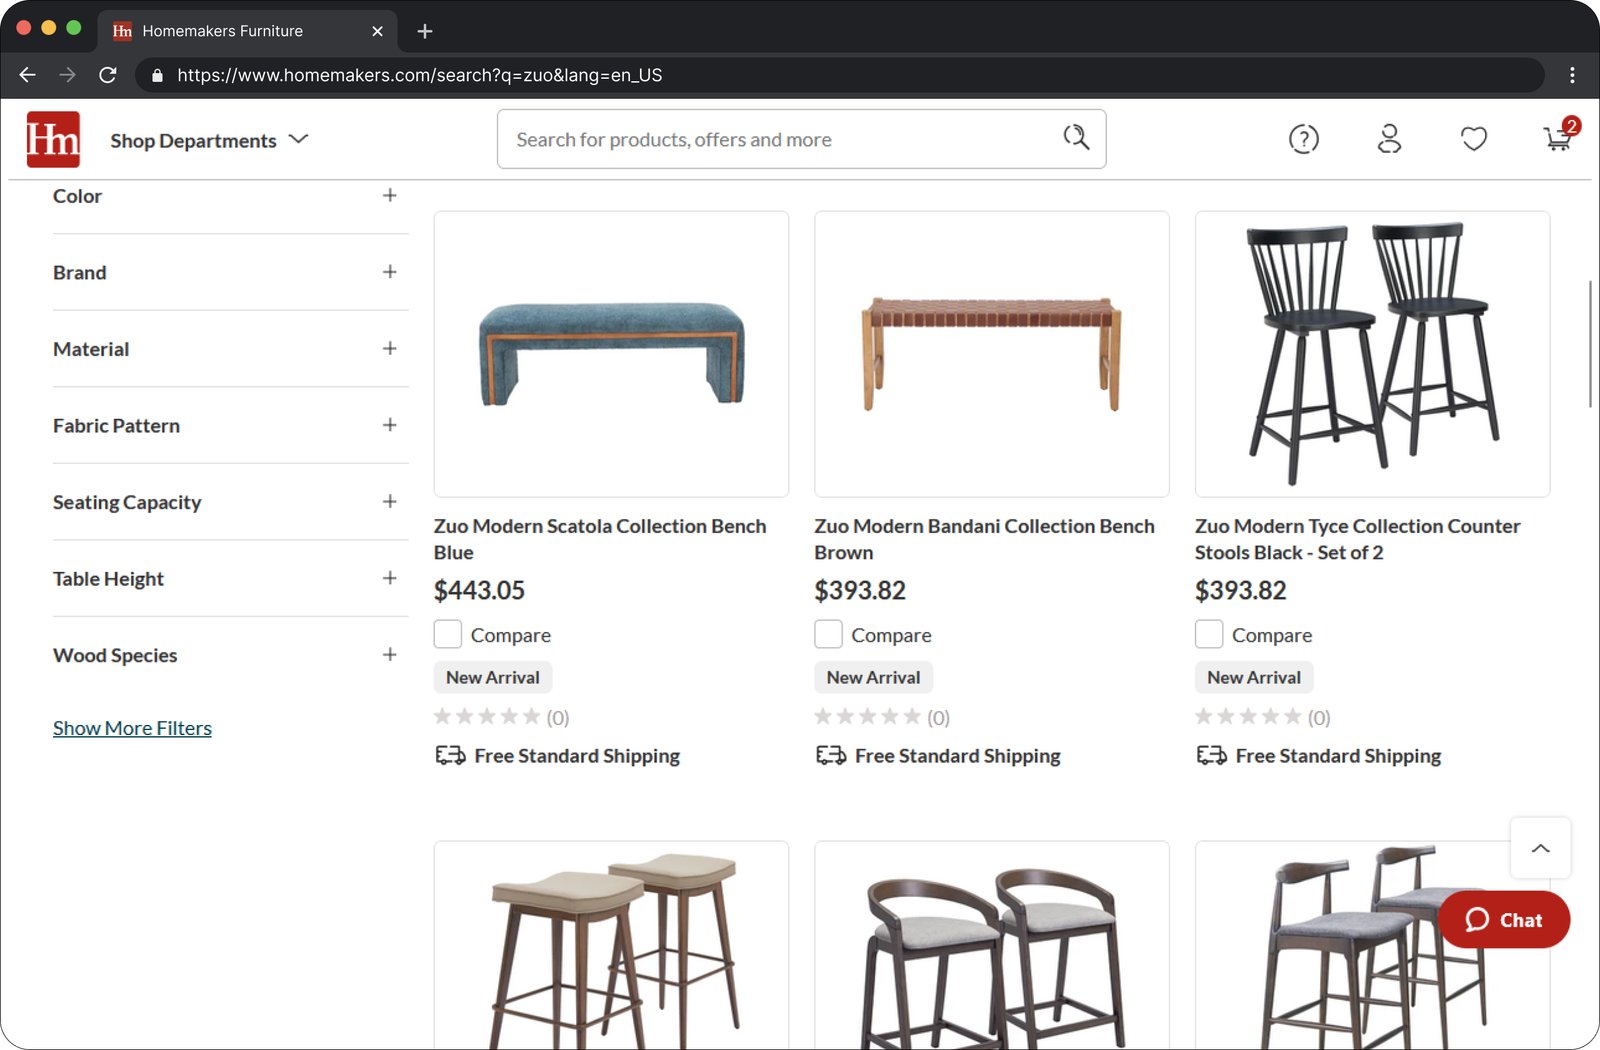1600x1050 pixels.
Task: Open Zuo Modern Bandani Collection Bench Brown title
Action: pyautogui.click(x=984, y=539)
